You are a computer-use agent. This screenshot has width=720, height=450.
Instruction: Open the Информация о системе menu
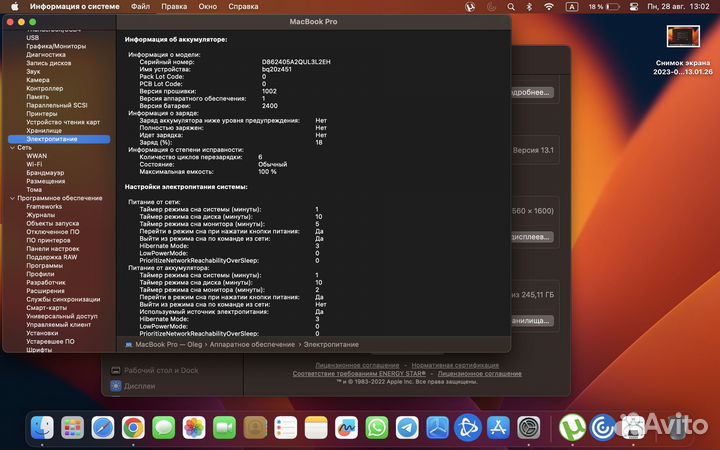pyautogui.click(x=74, y=7)
